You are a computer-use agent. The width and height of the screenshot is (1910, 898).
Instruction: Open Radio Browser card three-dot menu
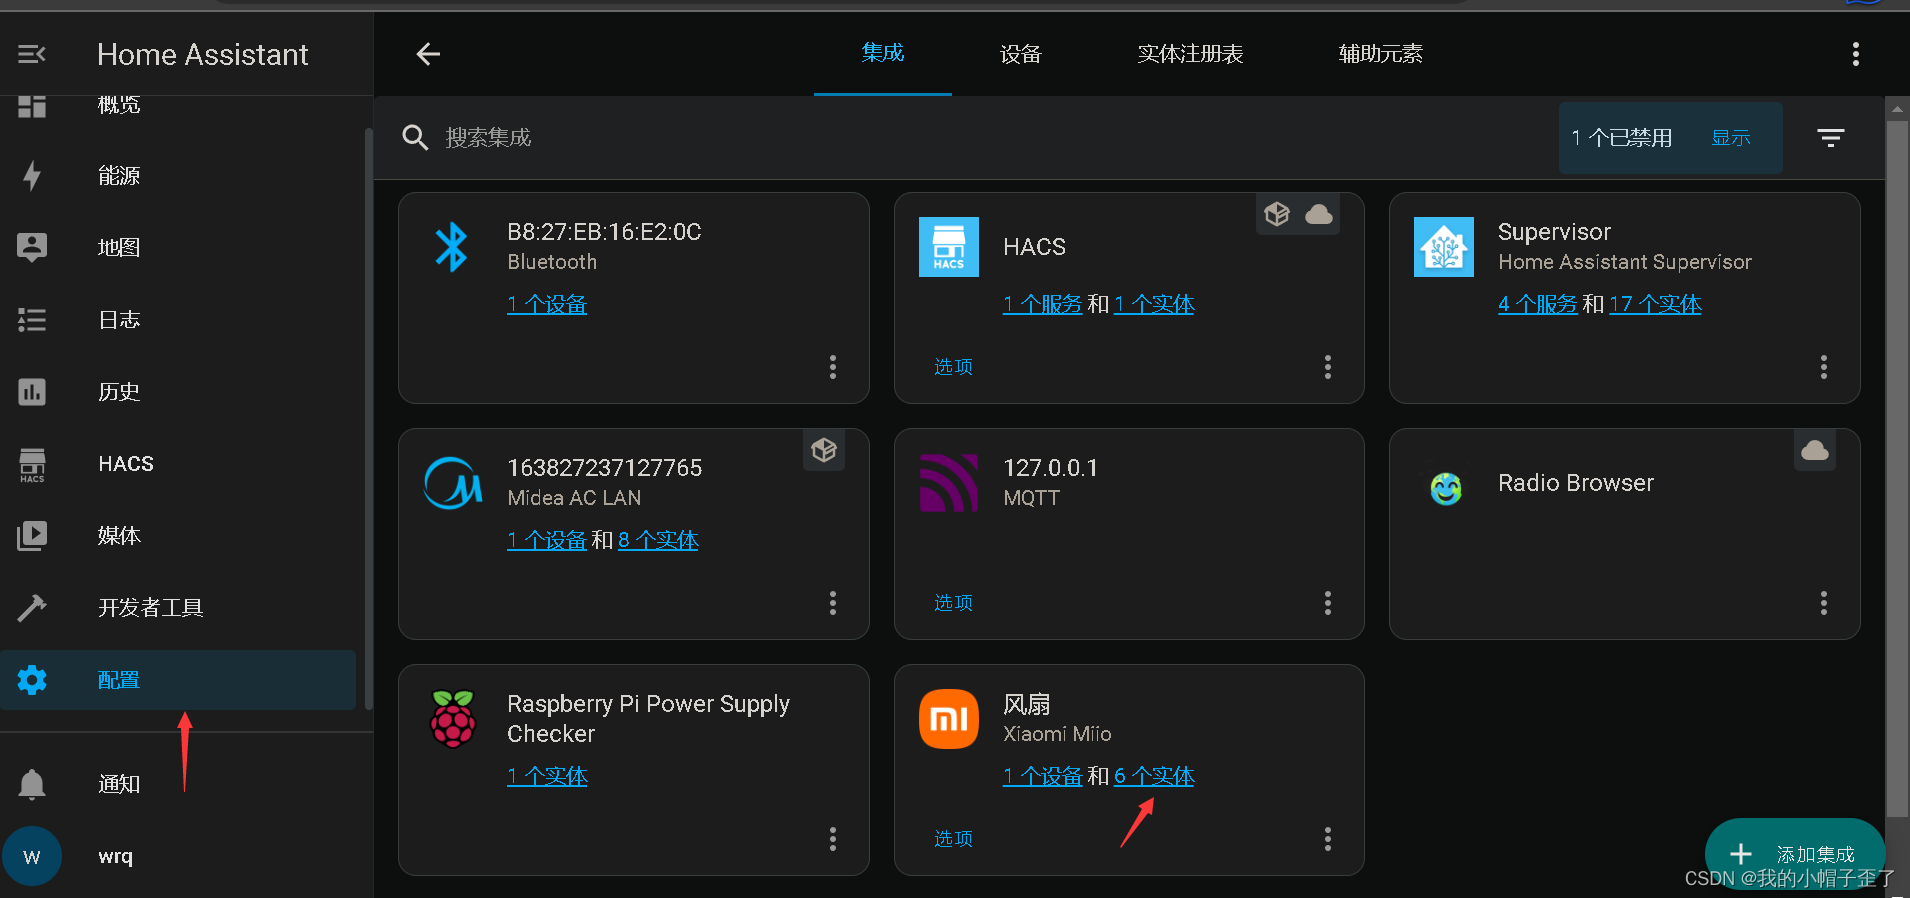1824,603
